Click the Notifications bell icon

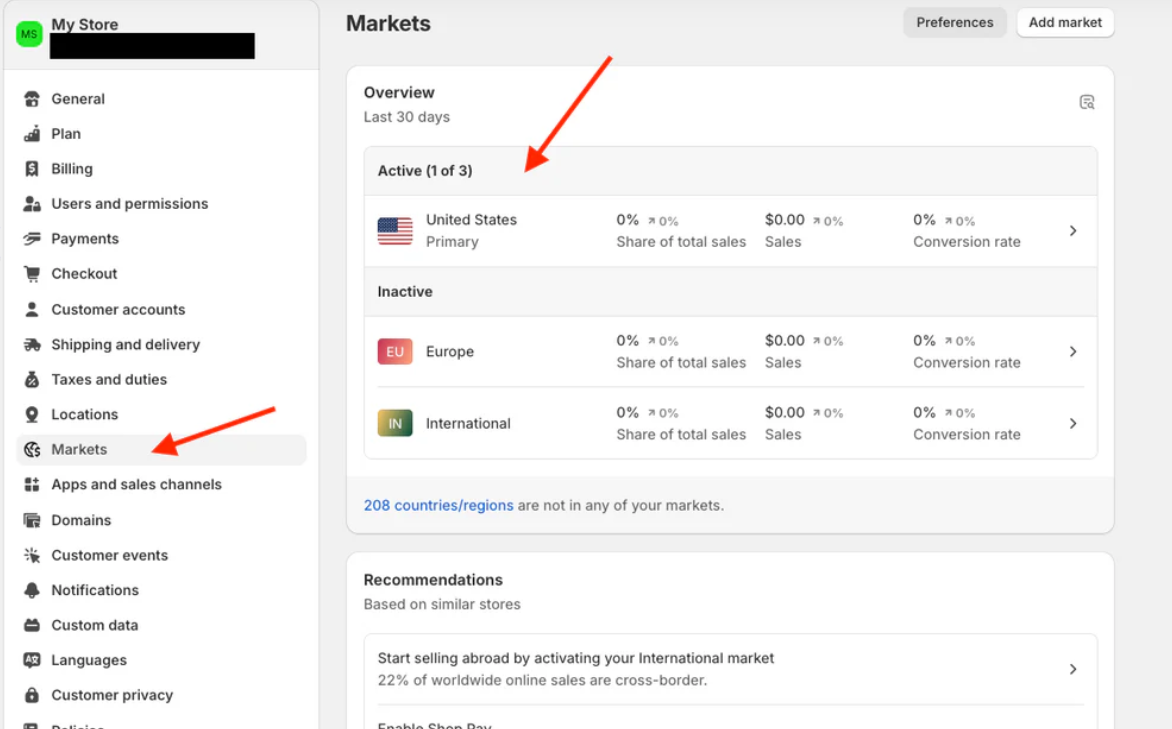32,590
